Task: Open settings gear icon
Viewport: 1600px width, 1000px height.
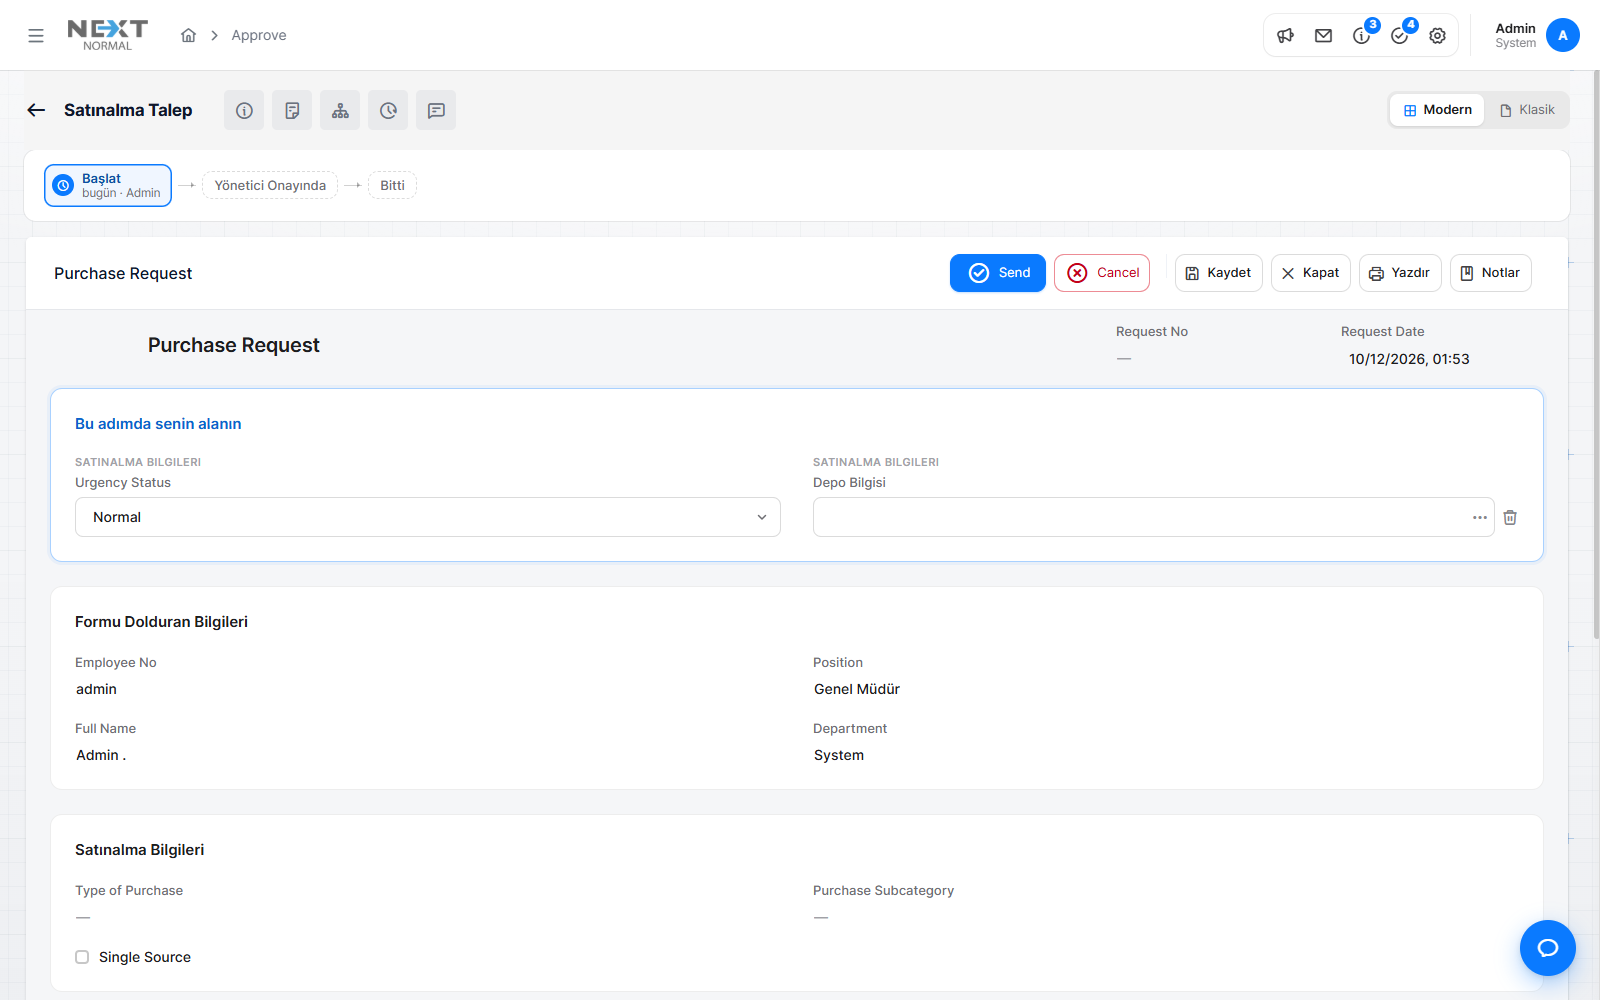Action: click(1438, 36)
